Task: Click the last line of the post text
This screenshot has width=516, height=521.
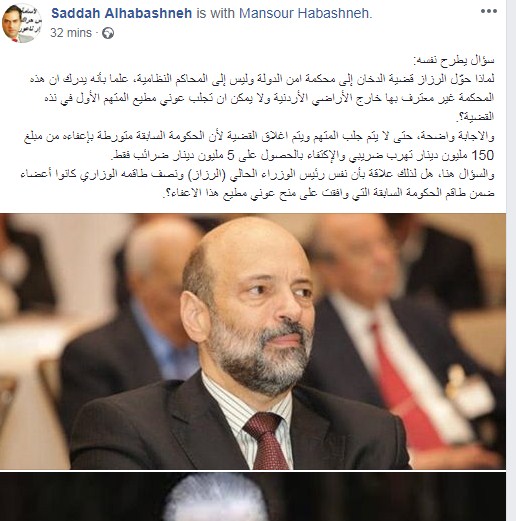Action: point(328,193)
